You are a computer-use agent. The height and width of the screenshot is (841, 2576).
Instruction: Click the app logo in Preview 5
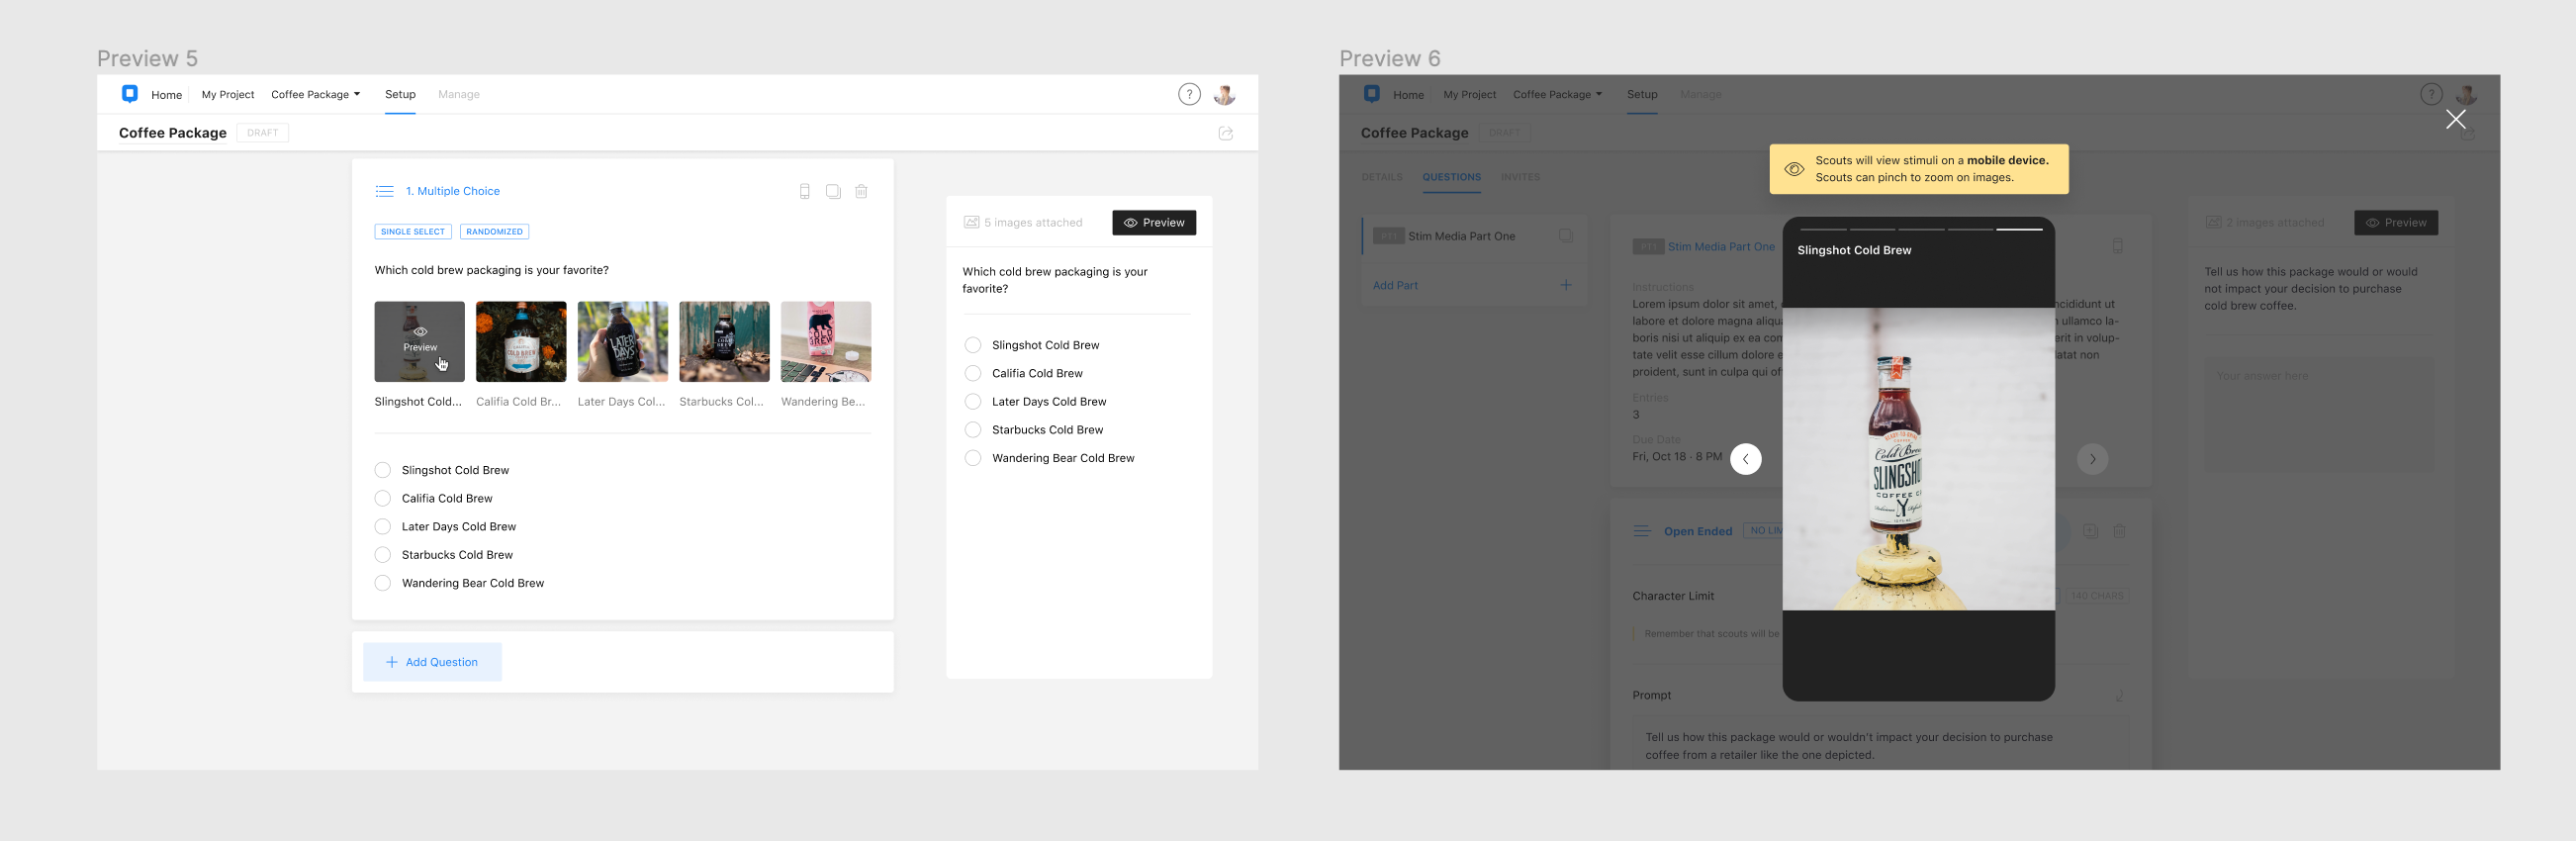coord(130,94)
